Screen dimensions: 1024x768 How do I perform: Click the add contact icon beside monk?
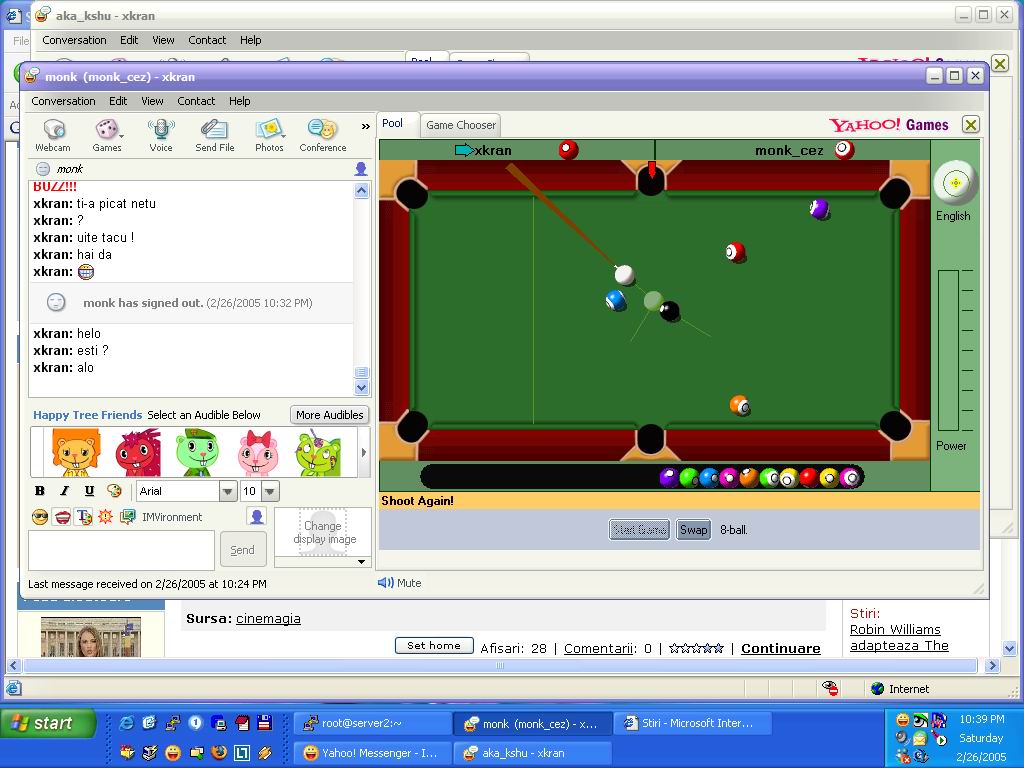[x=360, y=169]
